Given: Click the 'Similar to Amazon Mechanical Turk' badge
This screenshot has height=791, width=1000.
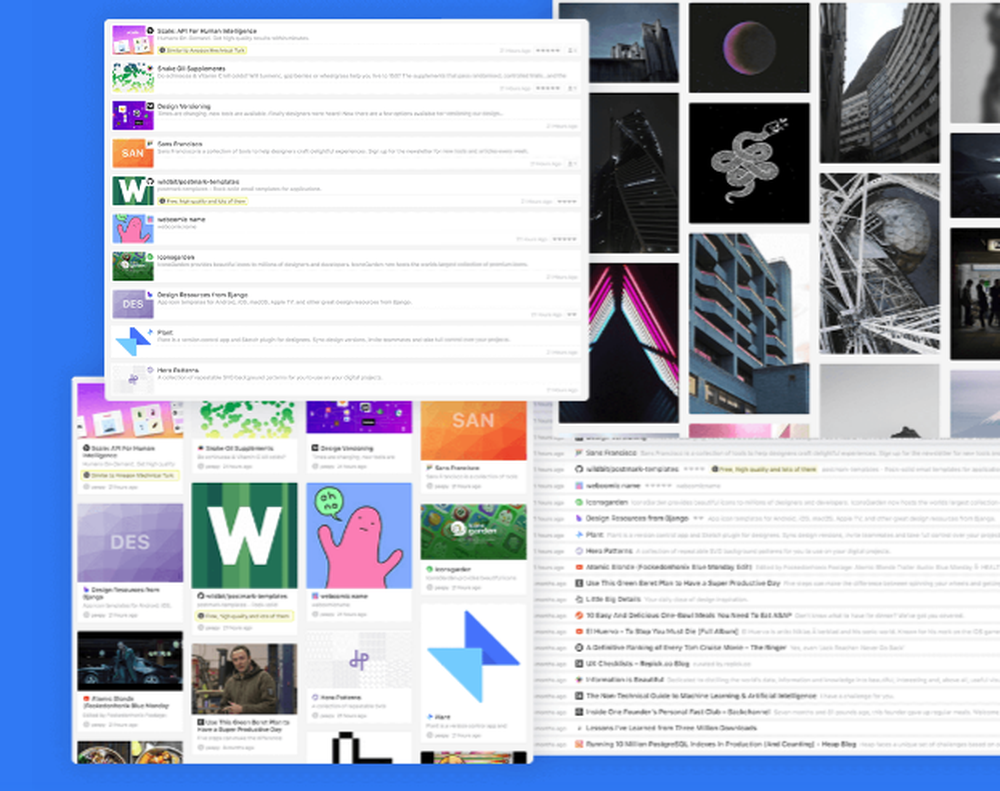Looking at the screenshot, I should tap(204, 51).
